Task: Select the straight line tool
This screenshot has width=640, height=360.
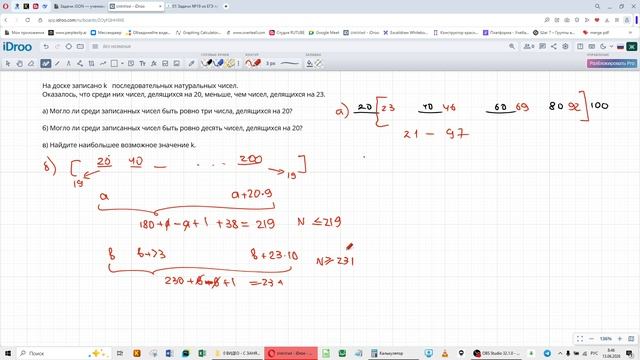Action: (x=57, y=64)
